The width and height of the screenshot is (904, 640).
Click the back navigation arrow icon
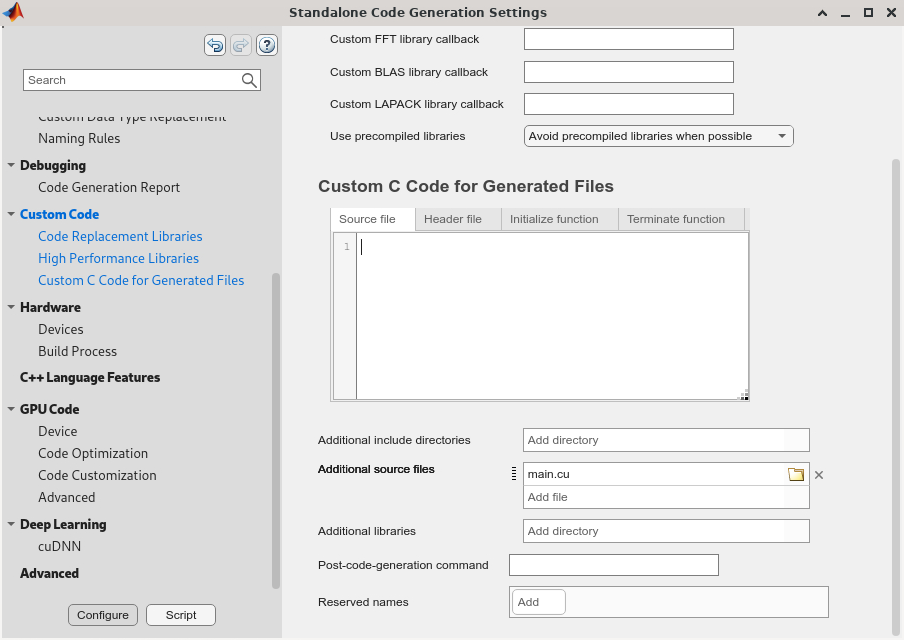215,45
